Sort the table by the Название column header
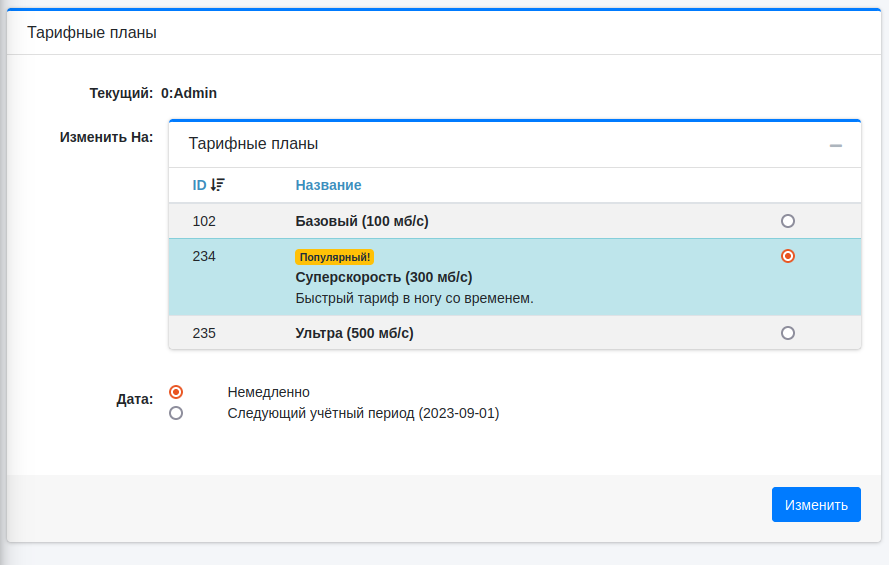This screenshot has height=565, width=889. 328,185
